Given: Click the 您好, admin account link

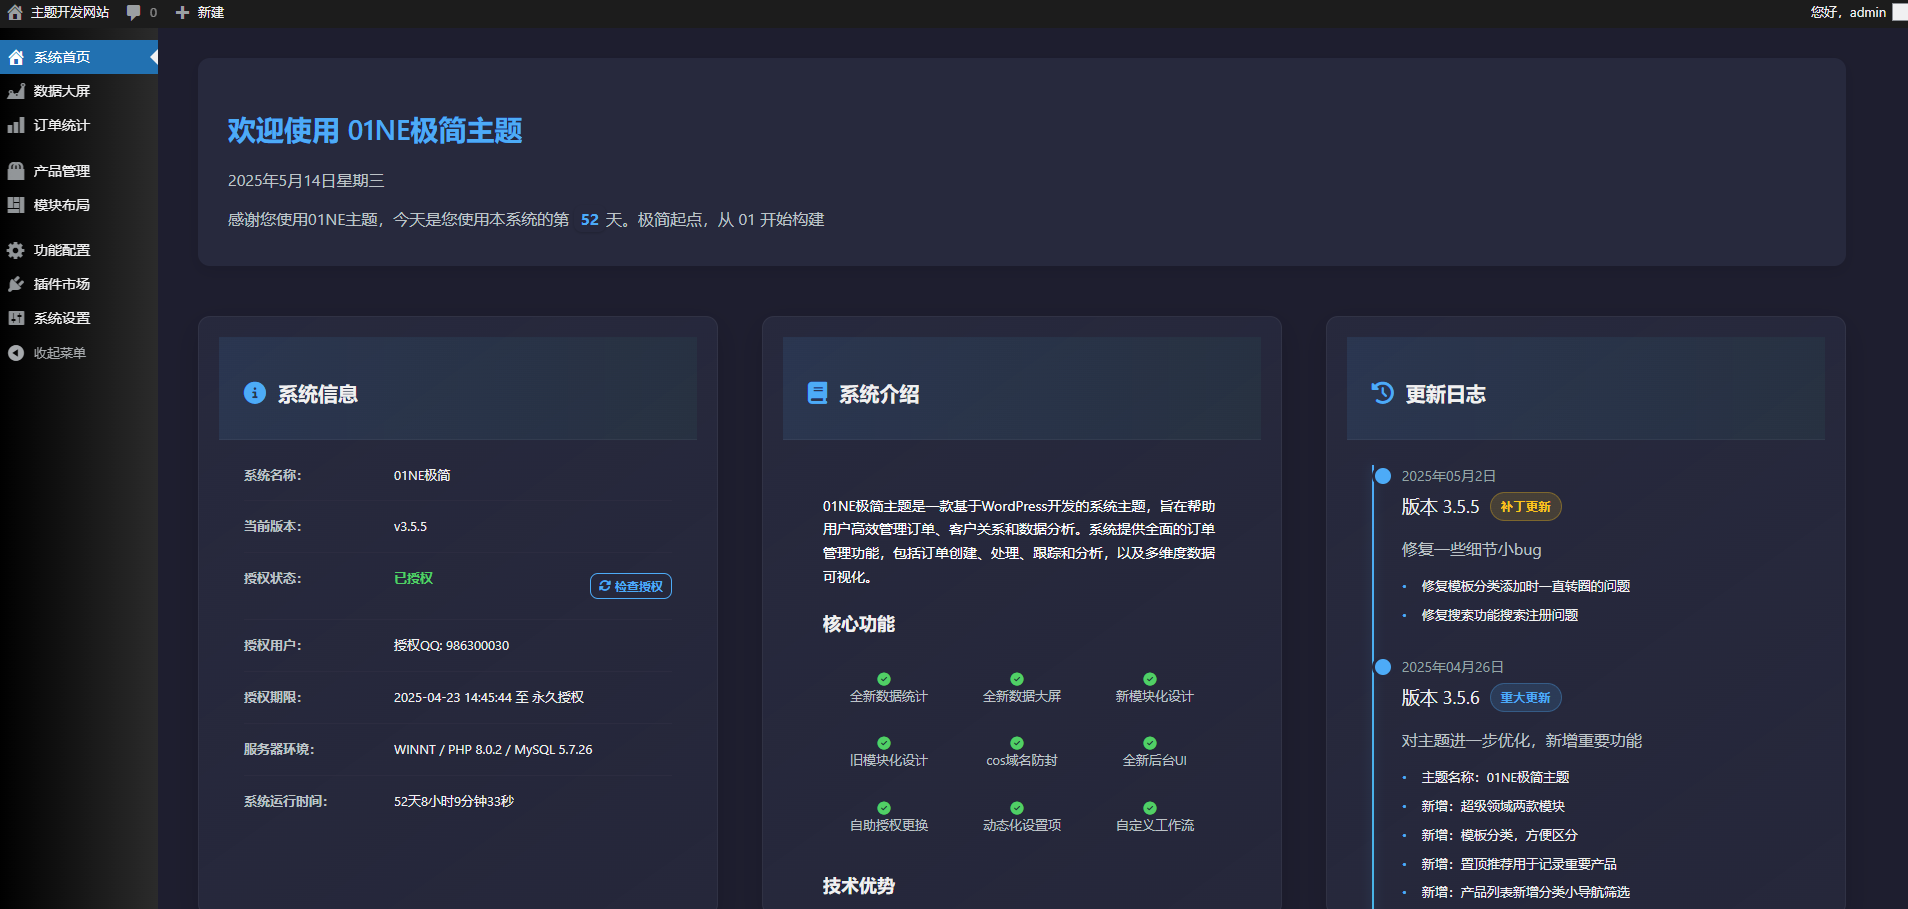Looking at the screenshot, I should 1848,12.
